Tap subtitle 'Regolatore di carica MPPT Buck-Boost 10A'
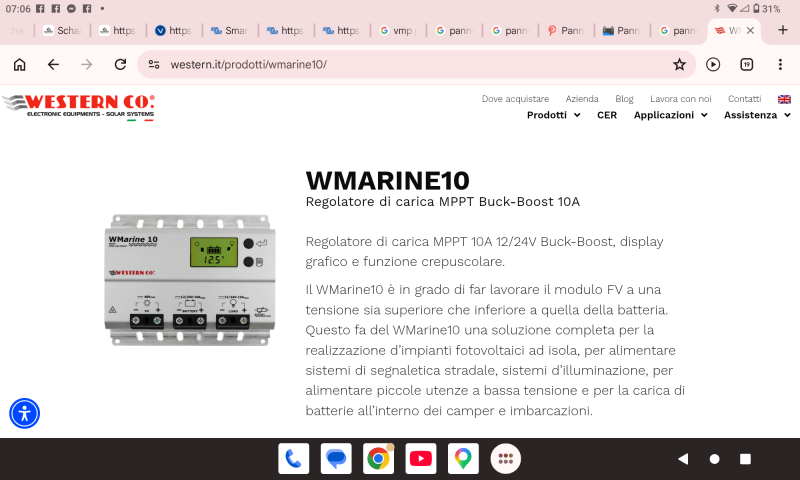Screen dimensions: 800x480 click(442, 202)
